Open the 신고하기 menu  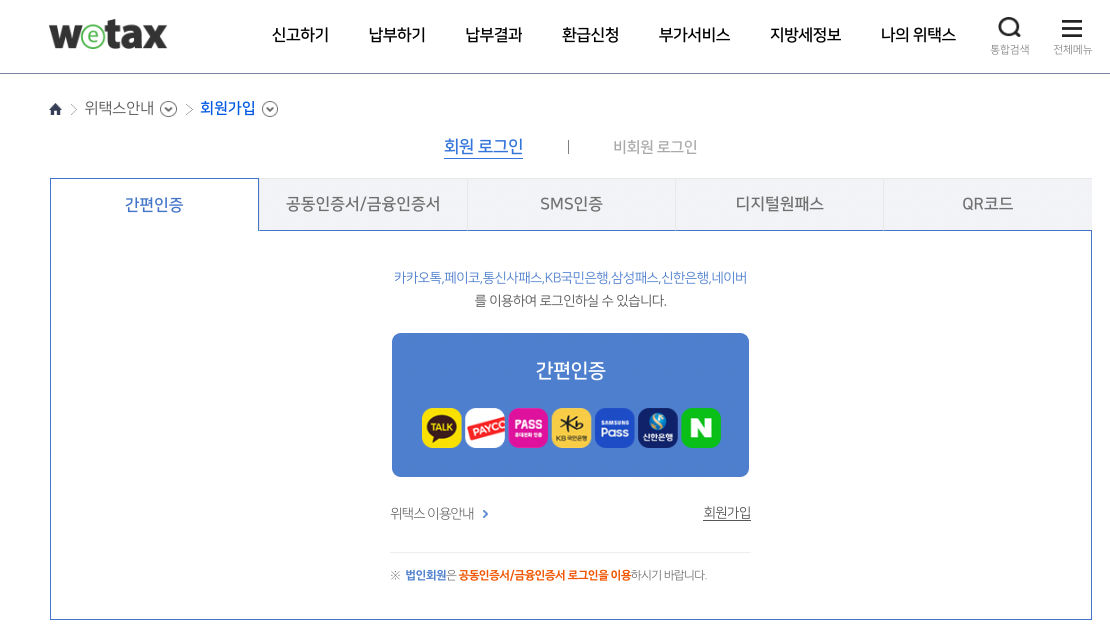[300, 35]
